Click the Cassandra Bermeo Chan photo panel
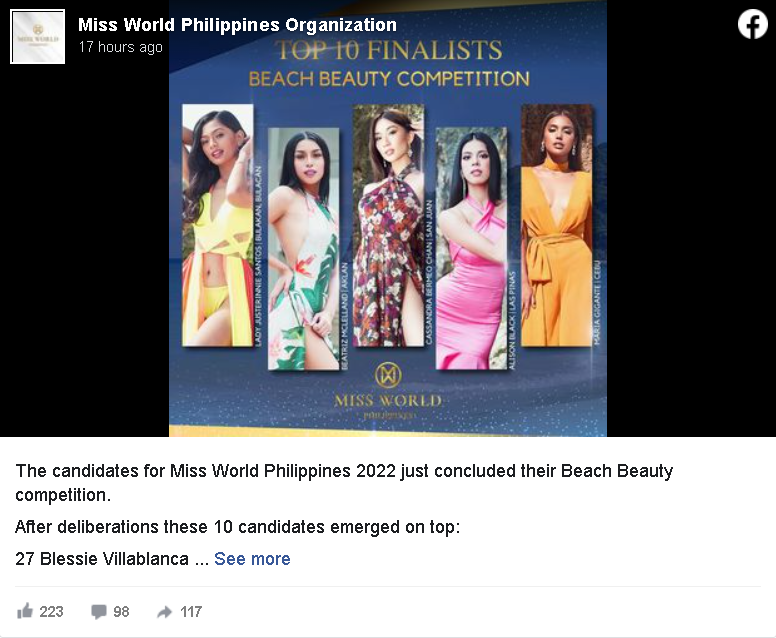This screenshot has width=776, height=638. coord(388,225)
